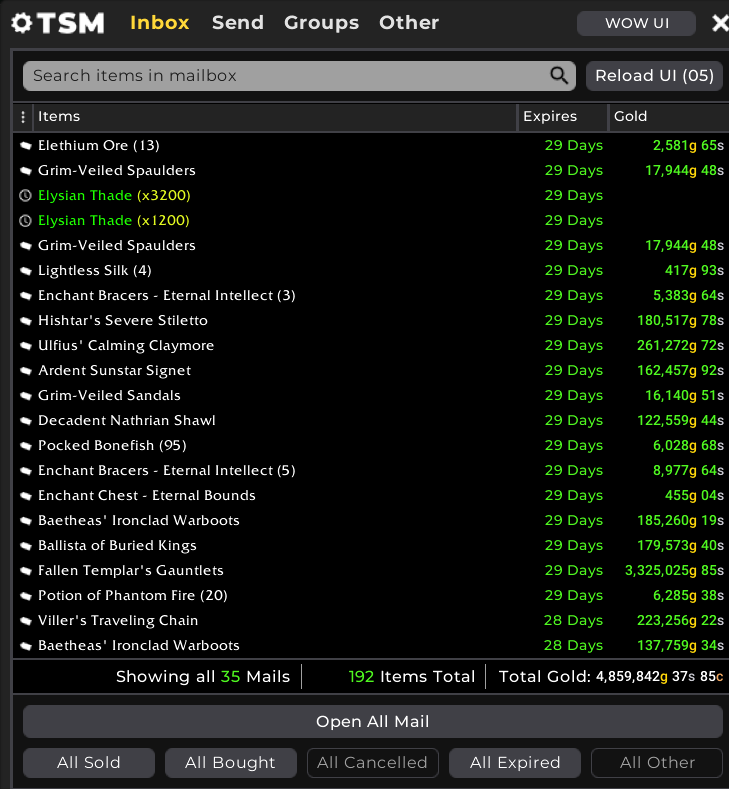
Task: Select Lightless Silk (4) mail
Action: 371,271
